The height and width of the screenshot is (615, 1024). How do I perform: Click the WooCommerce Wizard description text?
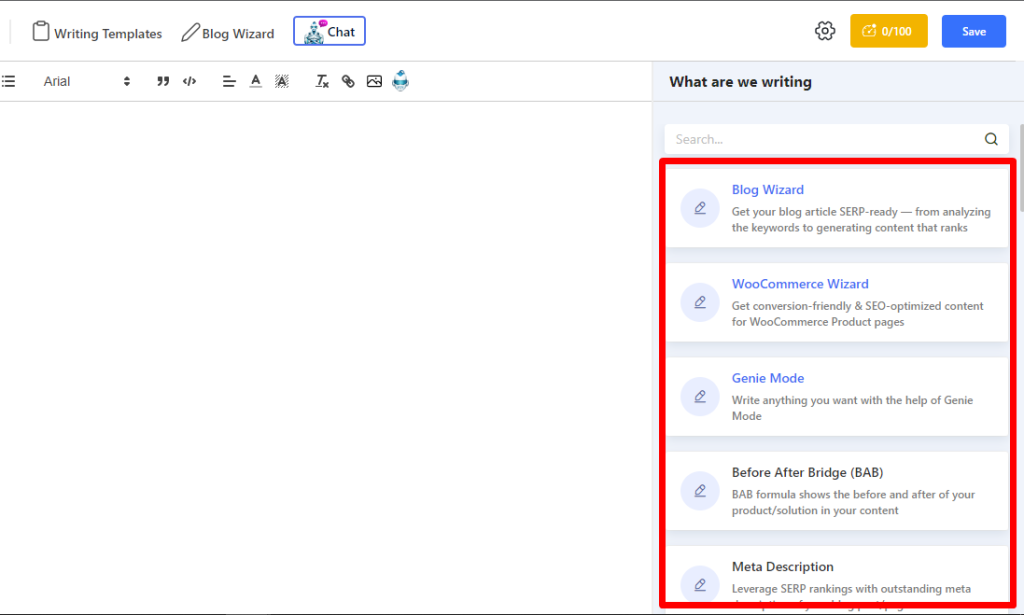[857, 313]
